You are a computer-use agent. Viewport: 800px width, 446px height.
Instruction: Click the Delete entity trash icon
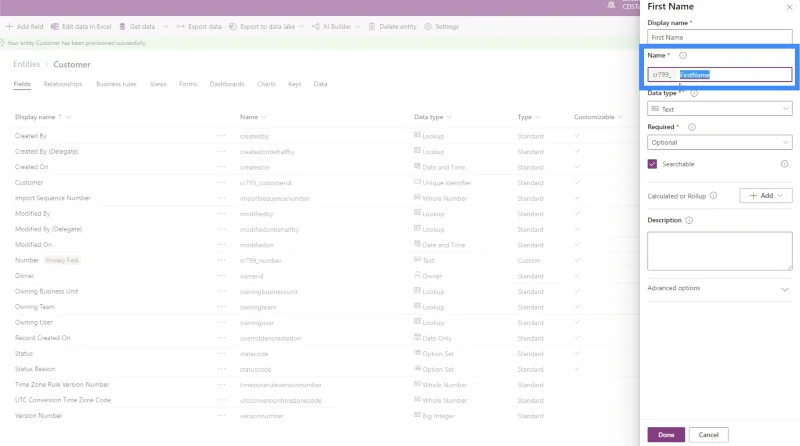pyautogui.click(x=372, y=27)
